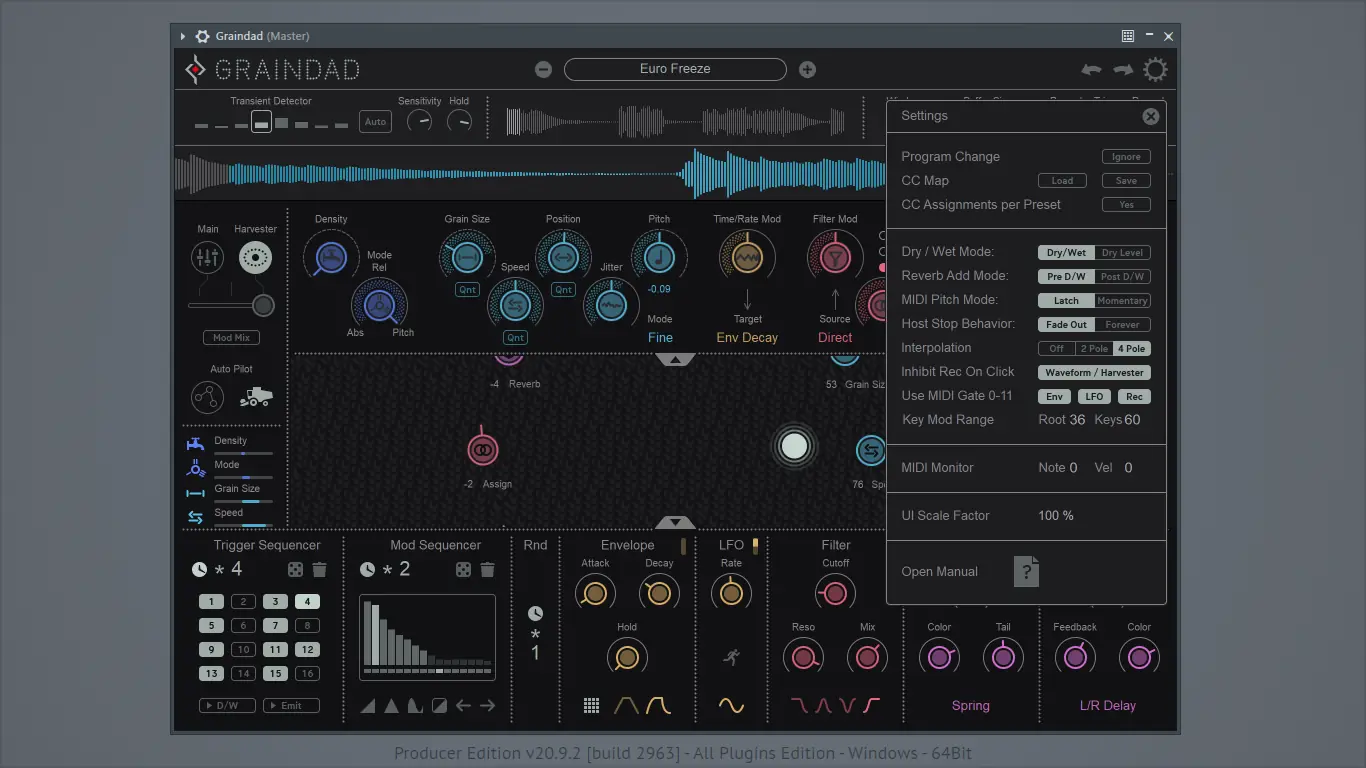Set MIDI Pitch Mode to Momentary
This screenshot has height=768, width=1366.
point(1122,301)
